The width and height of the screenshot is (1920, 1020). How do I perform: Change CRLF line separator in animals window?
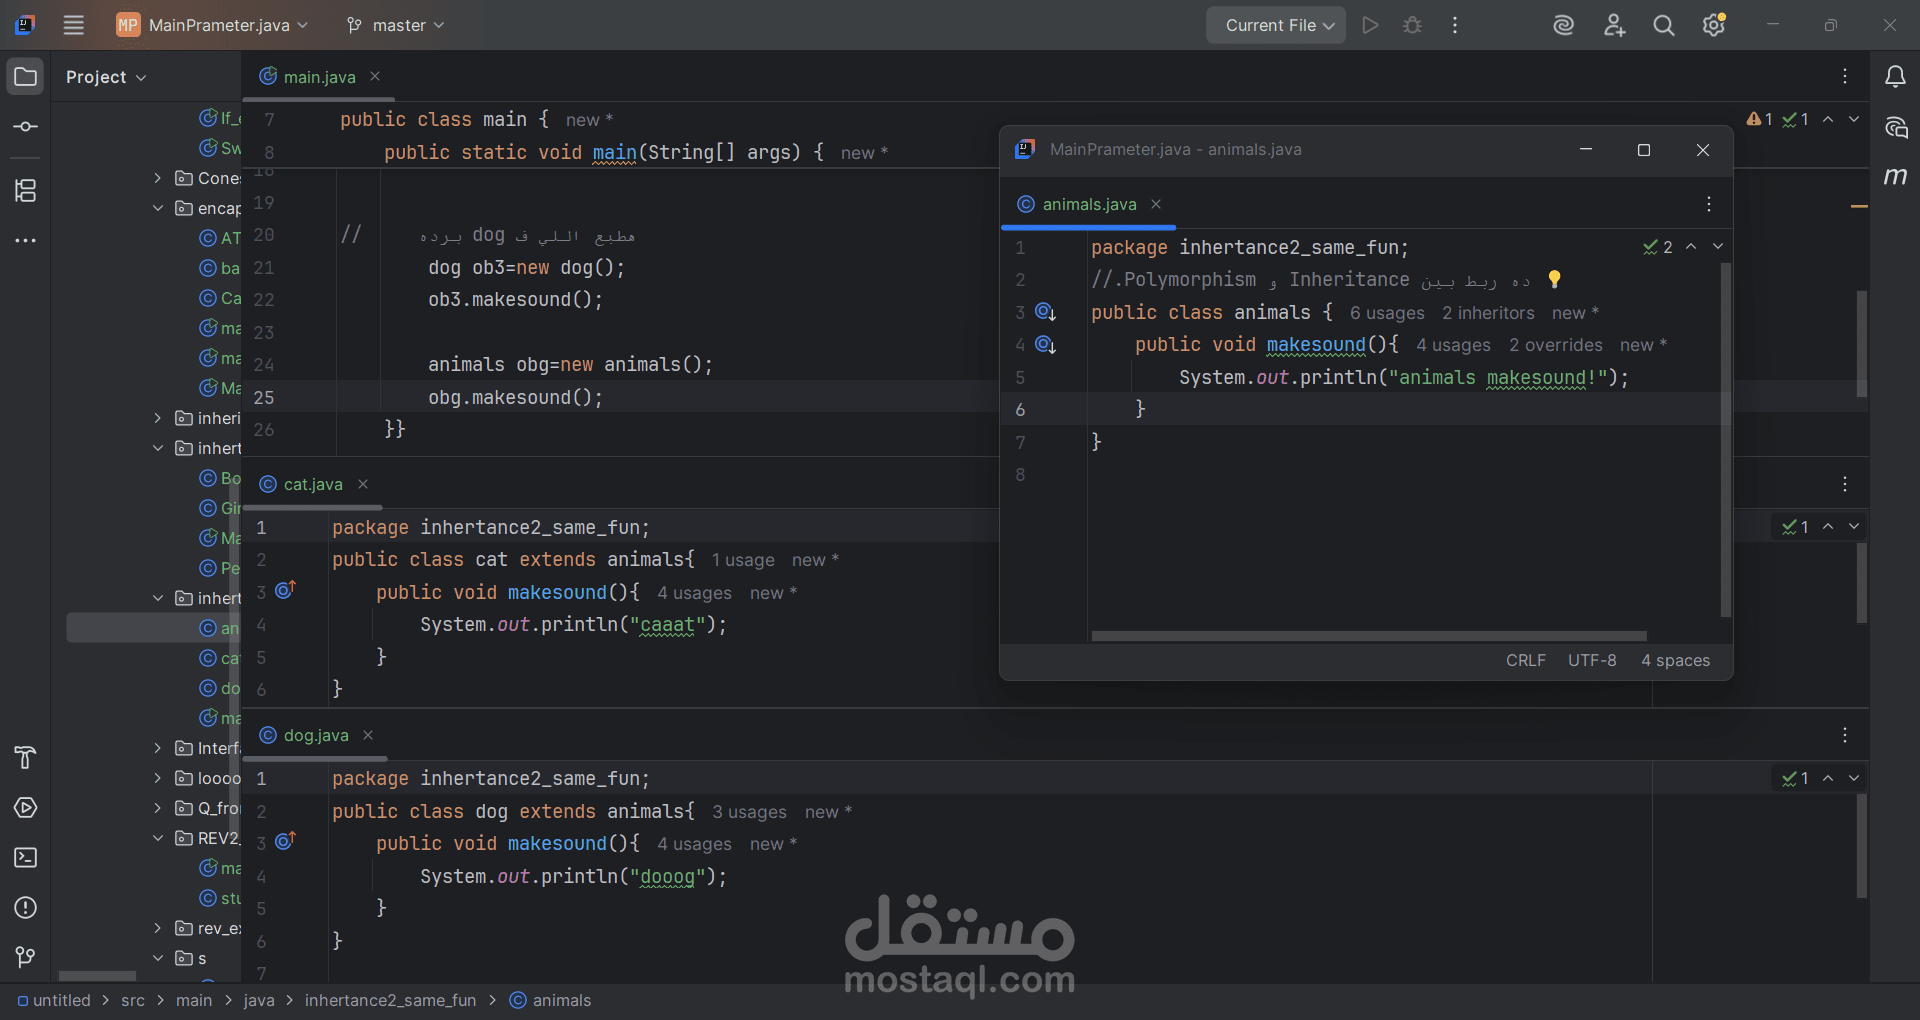click(x=1526, y=660)
